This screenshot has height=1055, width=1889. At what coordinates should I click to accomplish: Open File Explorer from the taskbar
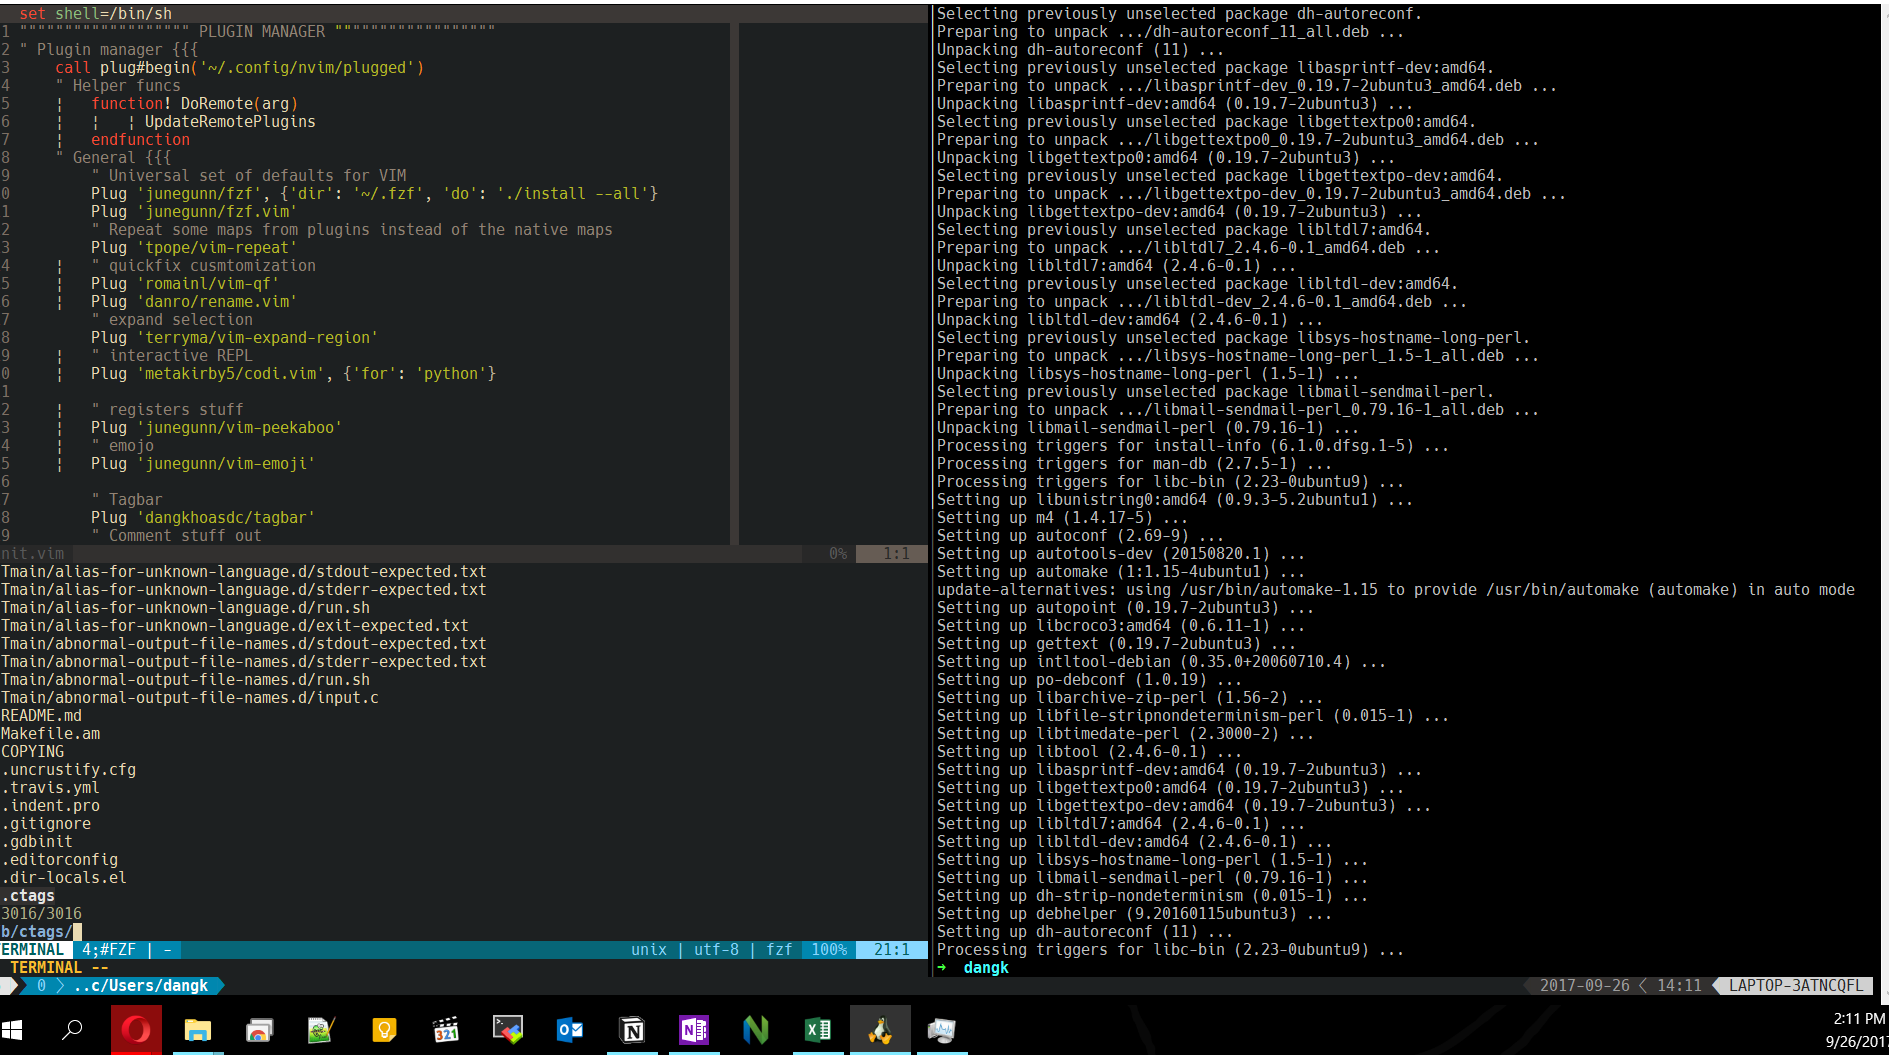click(x=198, y=1029)
